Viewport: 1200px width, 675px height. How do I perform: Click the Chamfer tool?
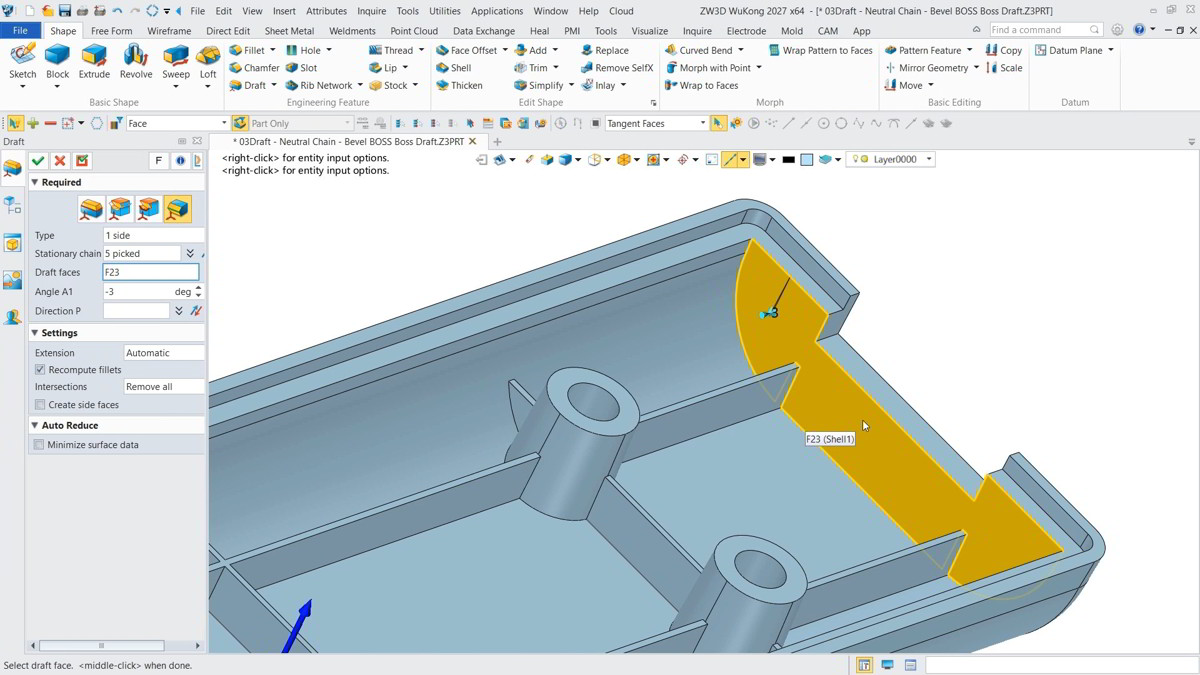[254, 68]
